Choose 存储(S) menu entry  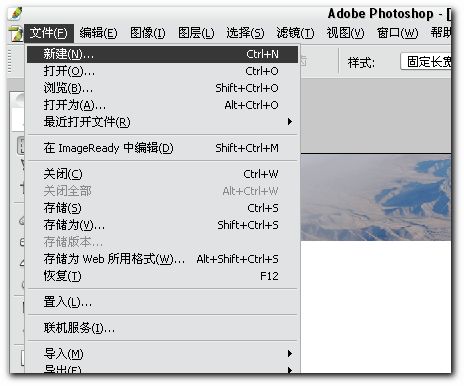click(x=162, y=208)
